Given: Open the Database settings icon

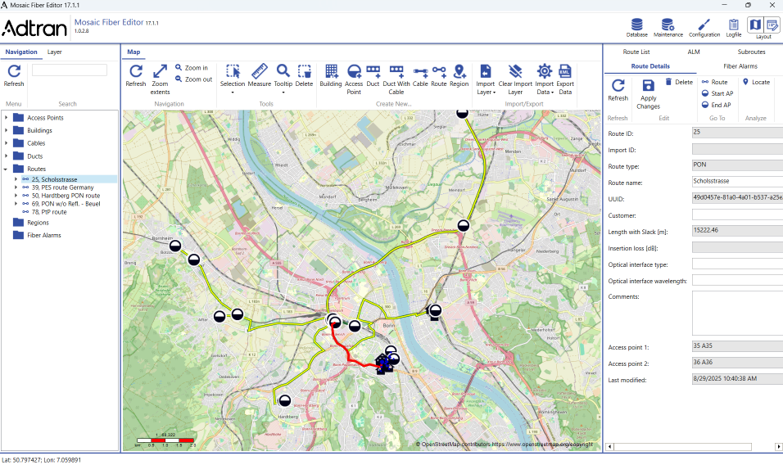Looking at the screenshot, I should 637,28.
